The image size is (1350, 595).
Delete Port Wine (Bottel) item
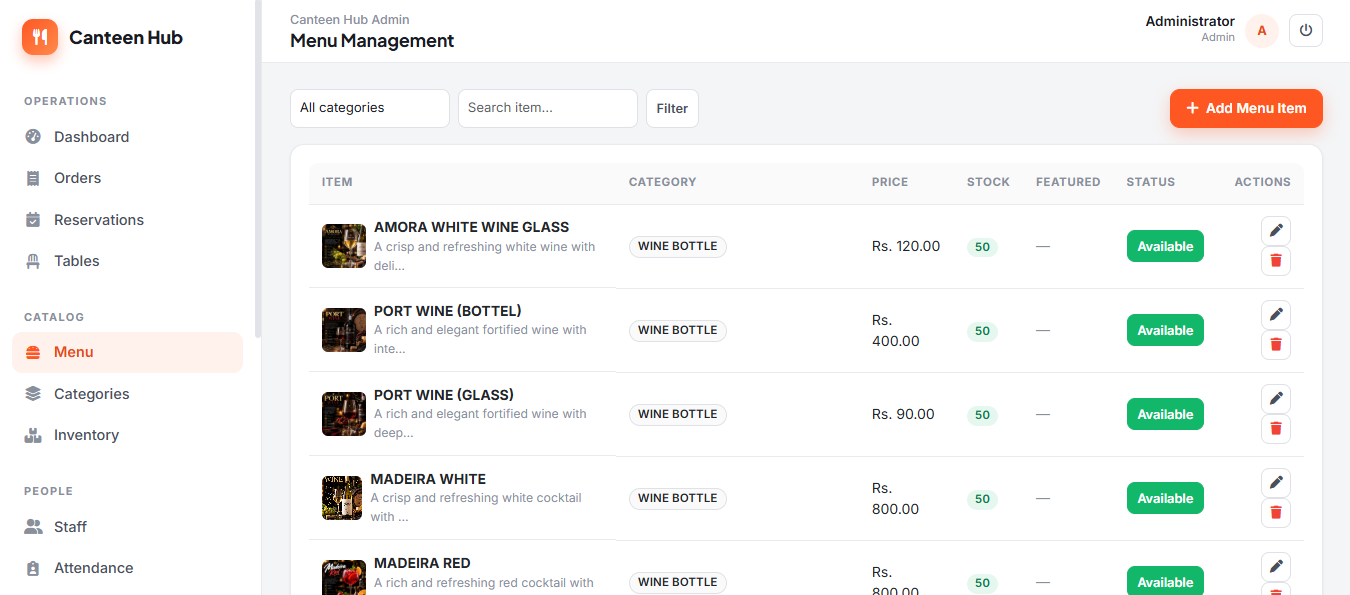click(x=1276, y=345)
